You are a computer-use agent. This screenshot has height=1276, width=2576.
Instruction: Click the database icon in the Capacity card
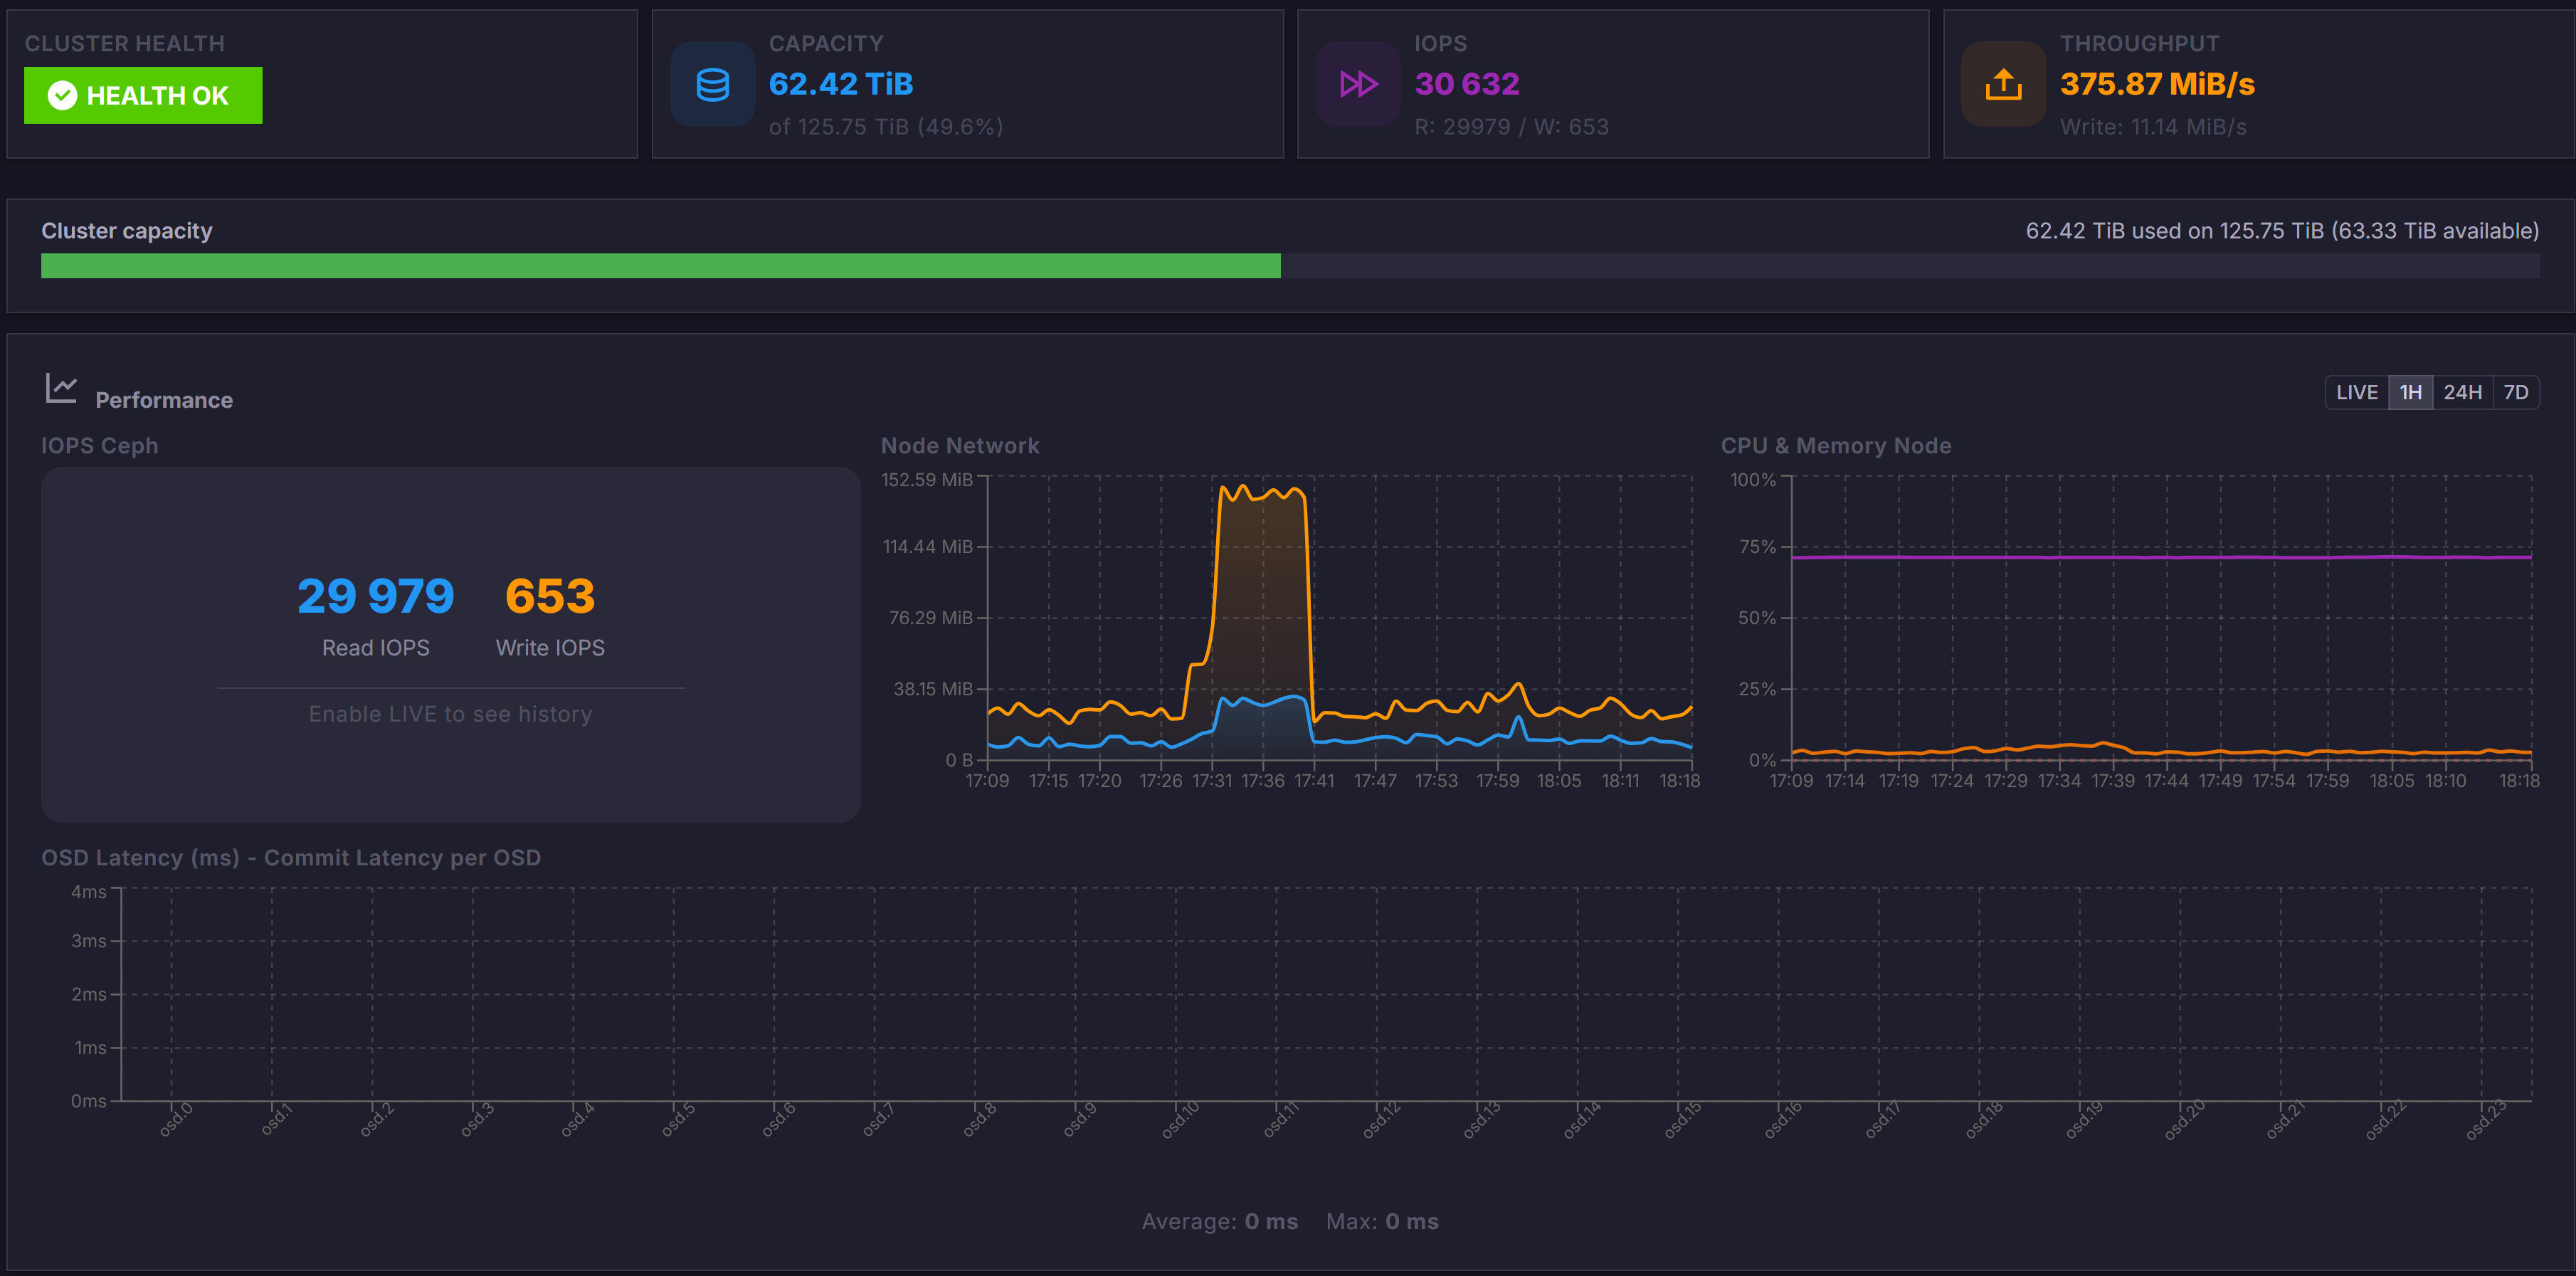coord(712,84)
